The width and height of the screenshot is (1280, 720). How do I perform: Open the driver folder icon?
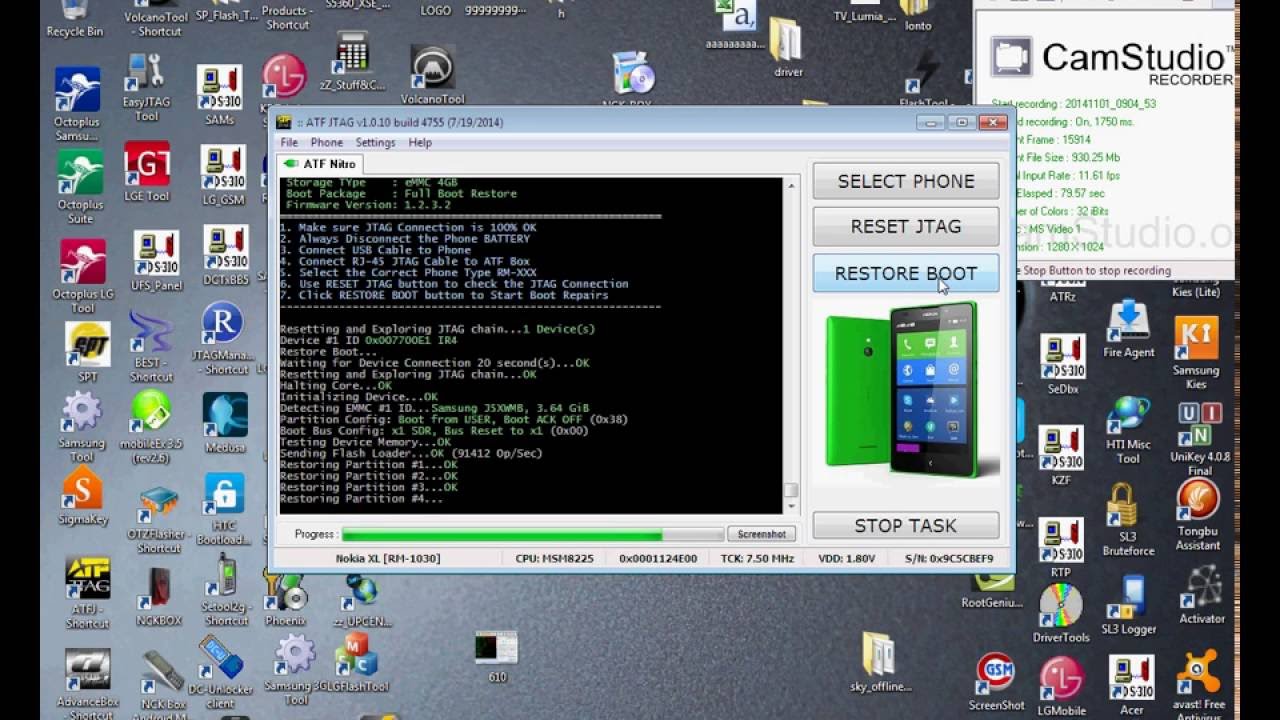click(788, 49)
